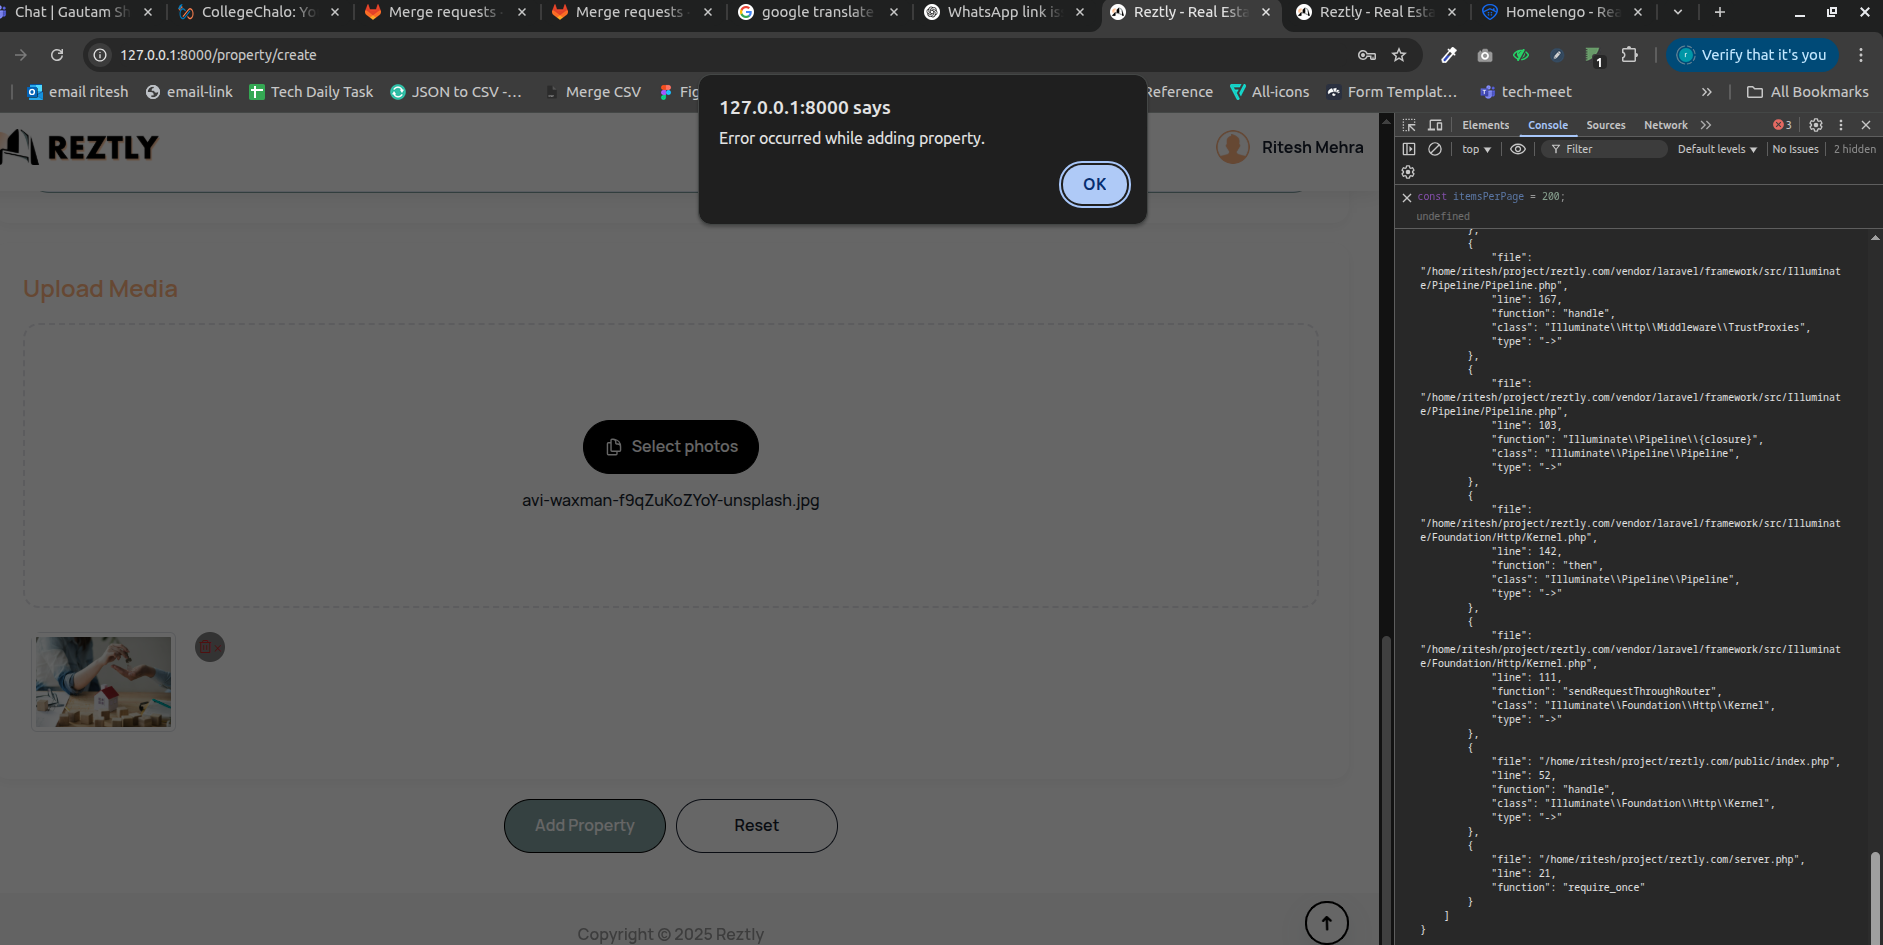Image resolution: width=1883 pixels, height=945 pixels.
Task: Switch to the Network tab
Action: (1665, 125)
